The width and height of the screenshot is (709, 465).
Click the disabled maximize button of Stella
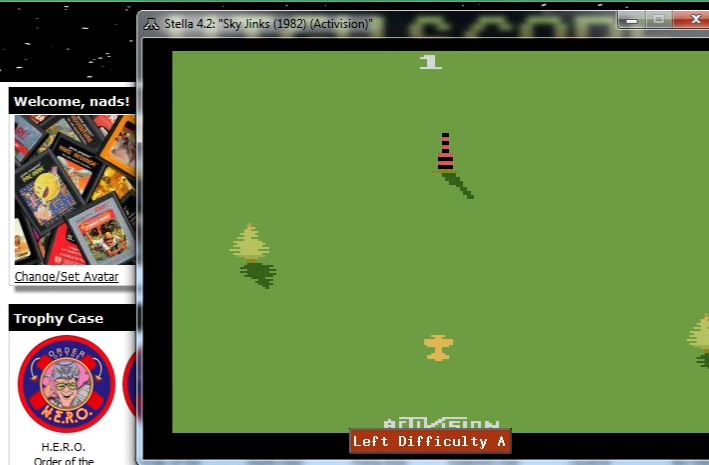point(659,20)
